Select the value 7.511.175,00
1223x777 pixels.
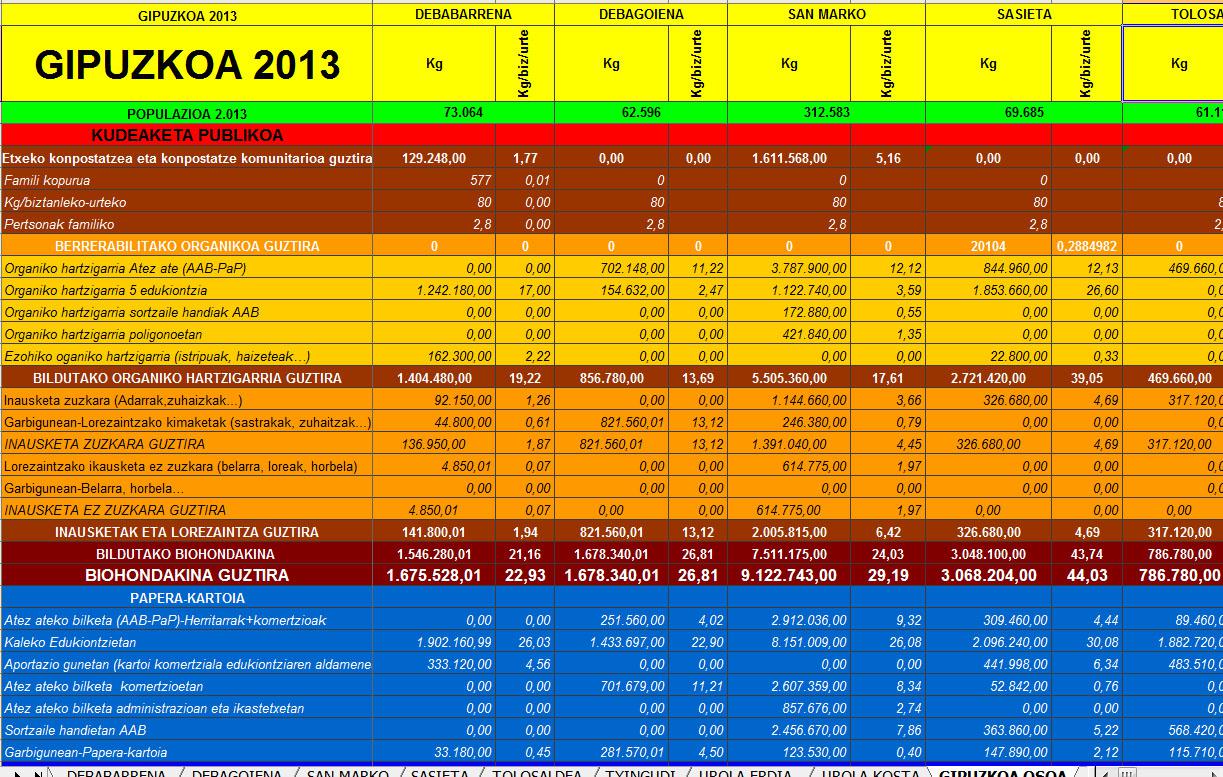789,554
